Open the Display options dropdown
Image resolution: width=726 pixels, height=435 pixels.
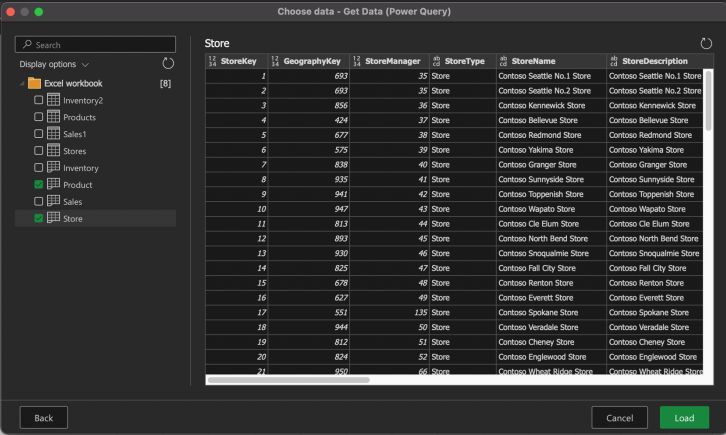coord(54,64)
